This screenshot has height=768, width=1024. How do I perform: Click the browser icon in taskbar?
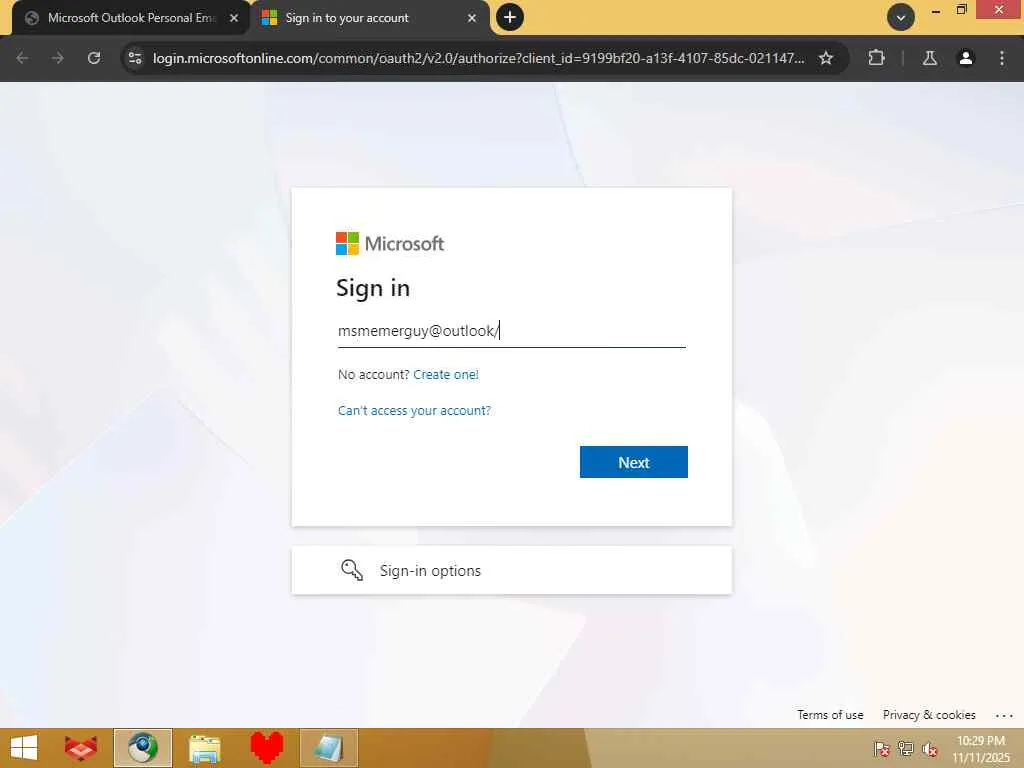tap(142, 748)
